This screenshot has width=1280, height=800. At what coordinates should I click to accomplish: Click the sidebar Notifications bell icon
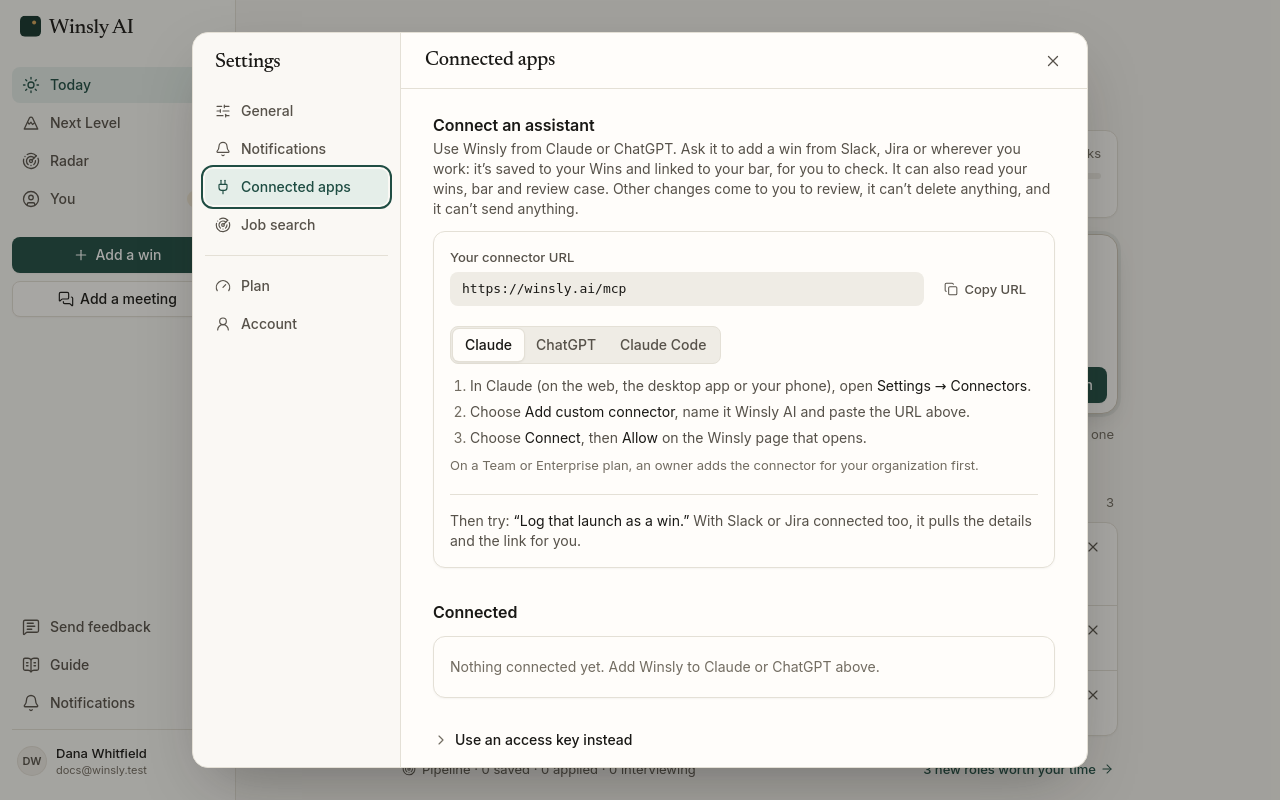point(31,703)
